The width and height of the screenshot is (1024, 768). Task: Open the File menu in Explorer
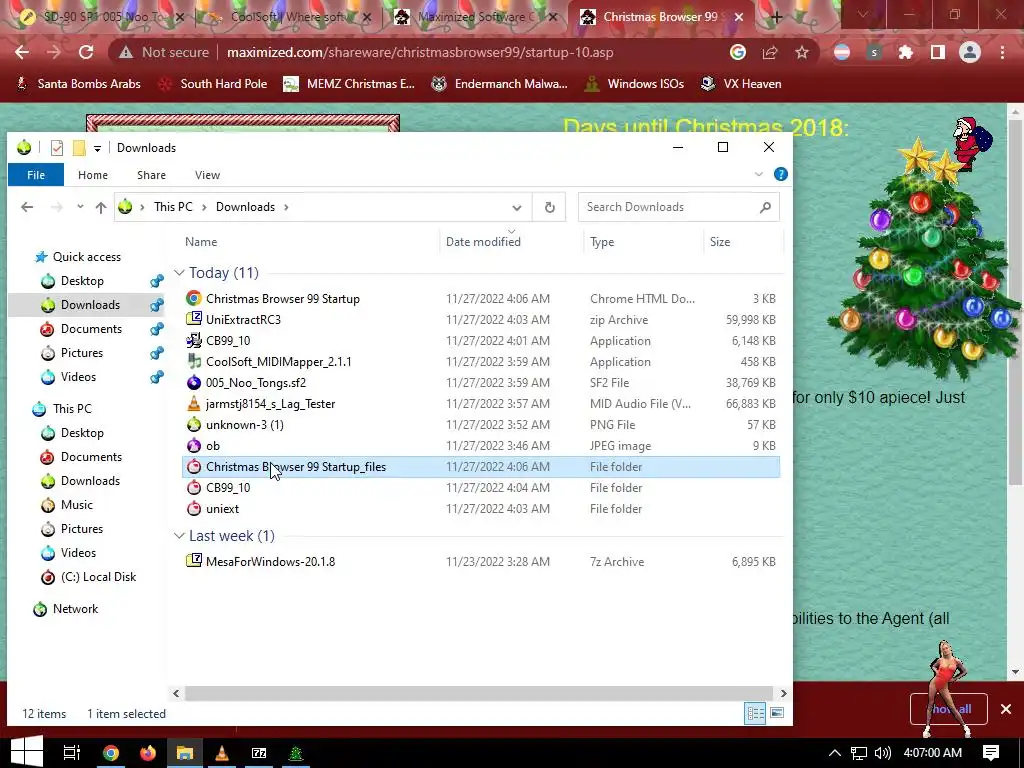point(36,174)
